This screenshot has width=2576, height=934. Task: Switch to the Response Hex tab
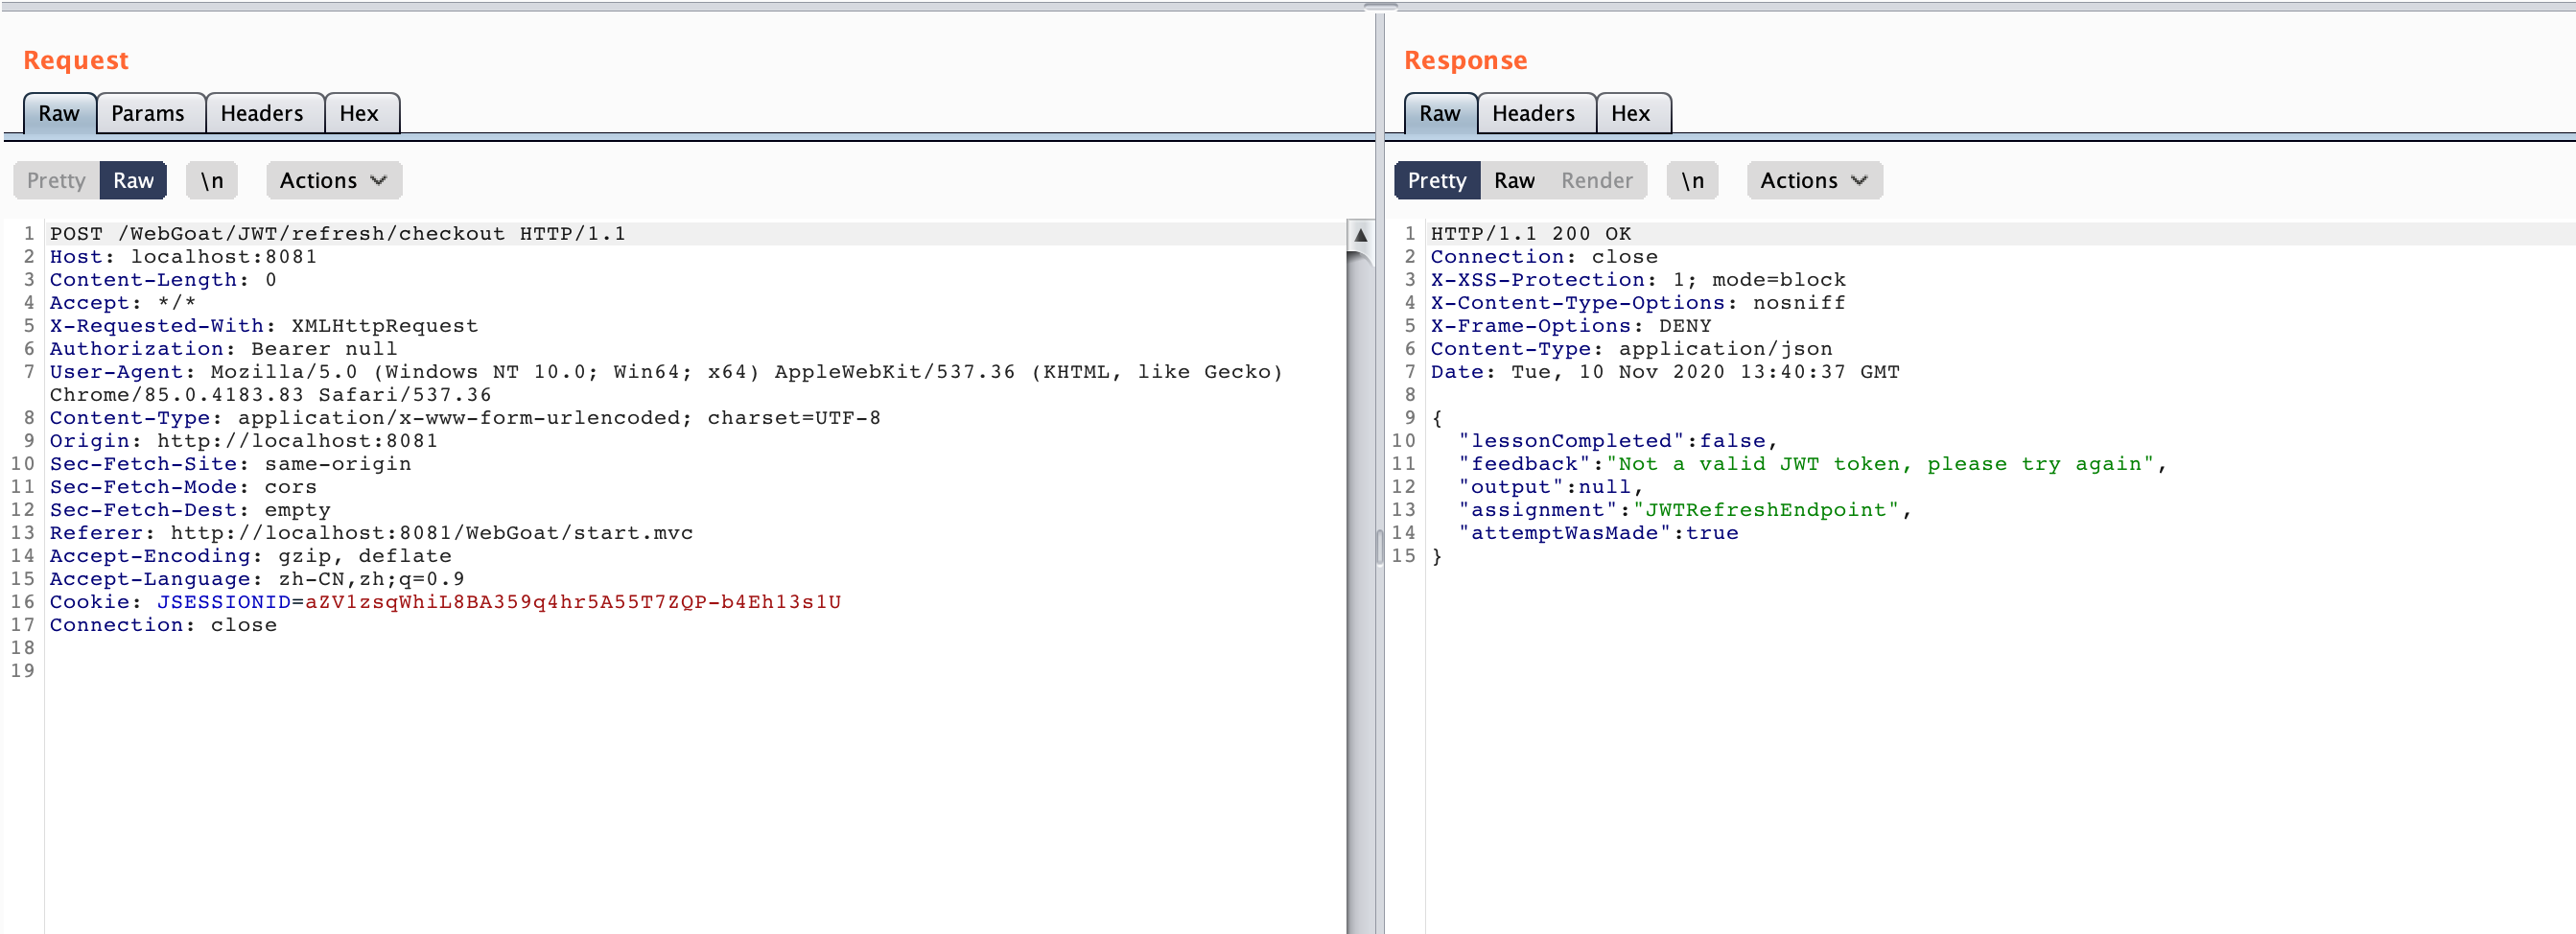(1630, 113)
